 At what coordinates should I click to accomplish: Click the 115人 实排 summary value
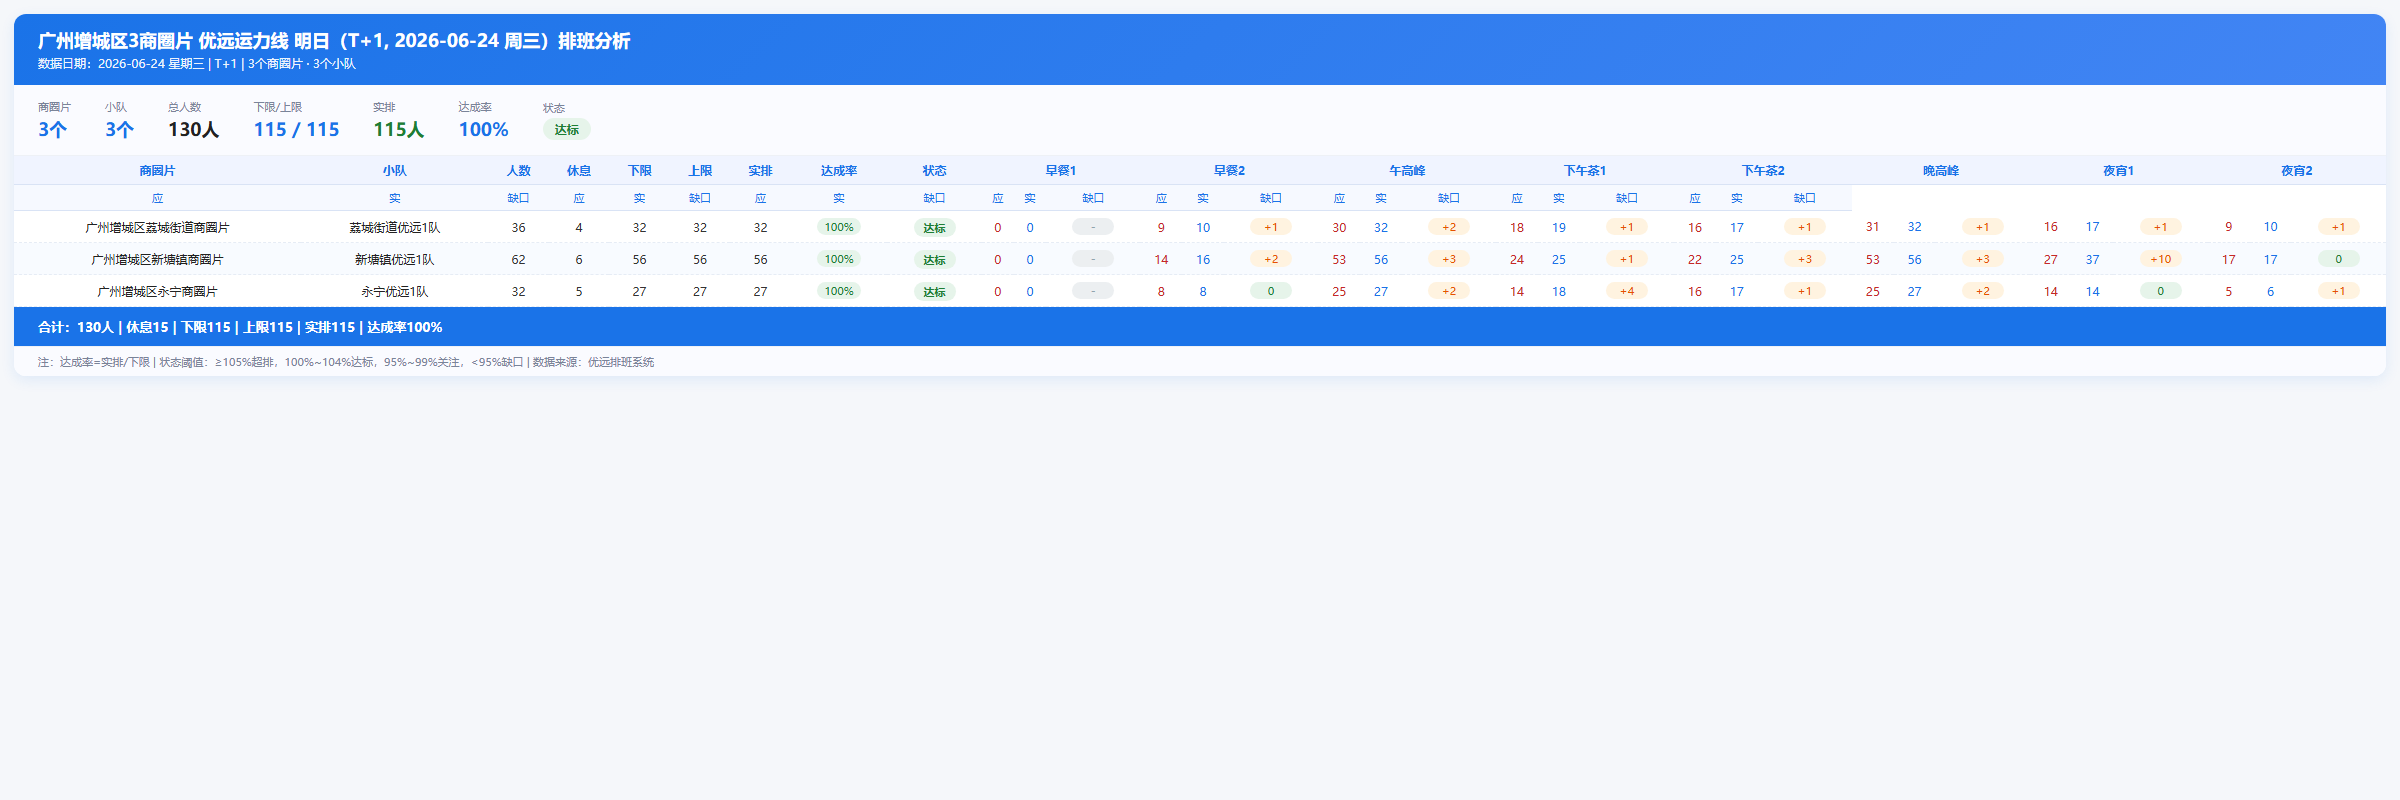[399, 129]
